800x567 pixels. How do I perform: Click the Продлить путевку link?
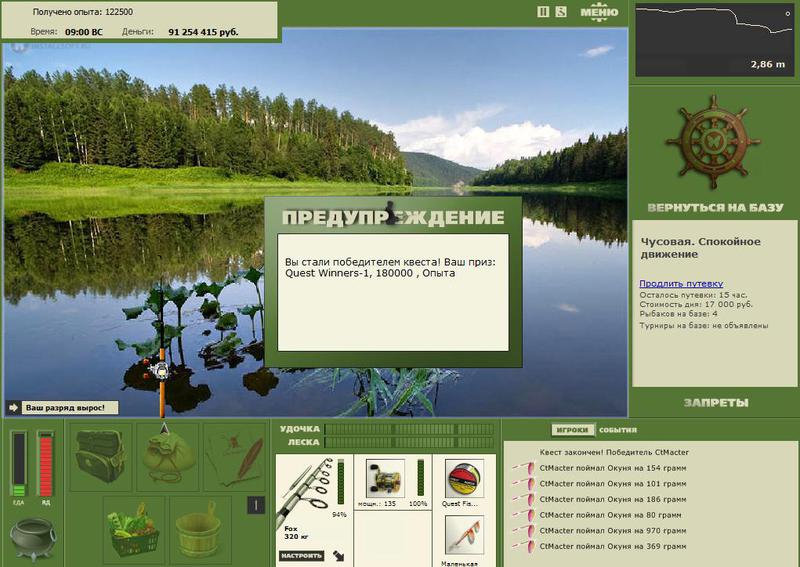[681, 284]
